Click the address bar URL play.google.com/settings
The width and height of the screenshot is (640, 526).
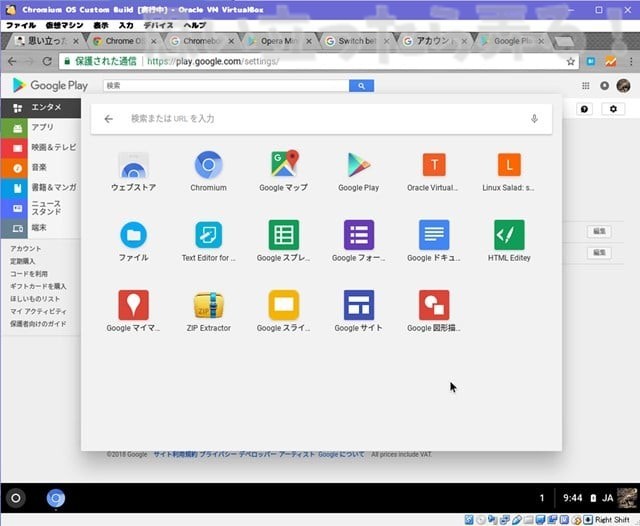point(213,62)
